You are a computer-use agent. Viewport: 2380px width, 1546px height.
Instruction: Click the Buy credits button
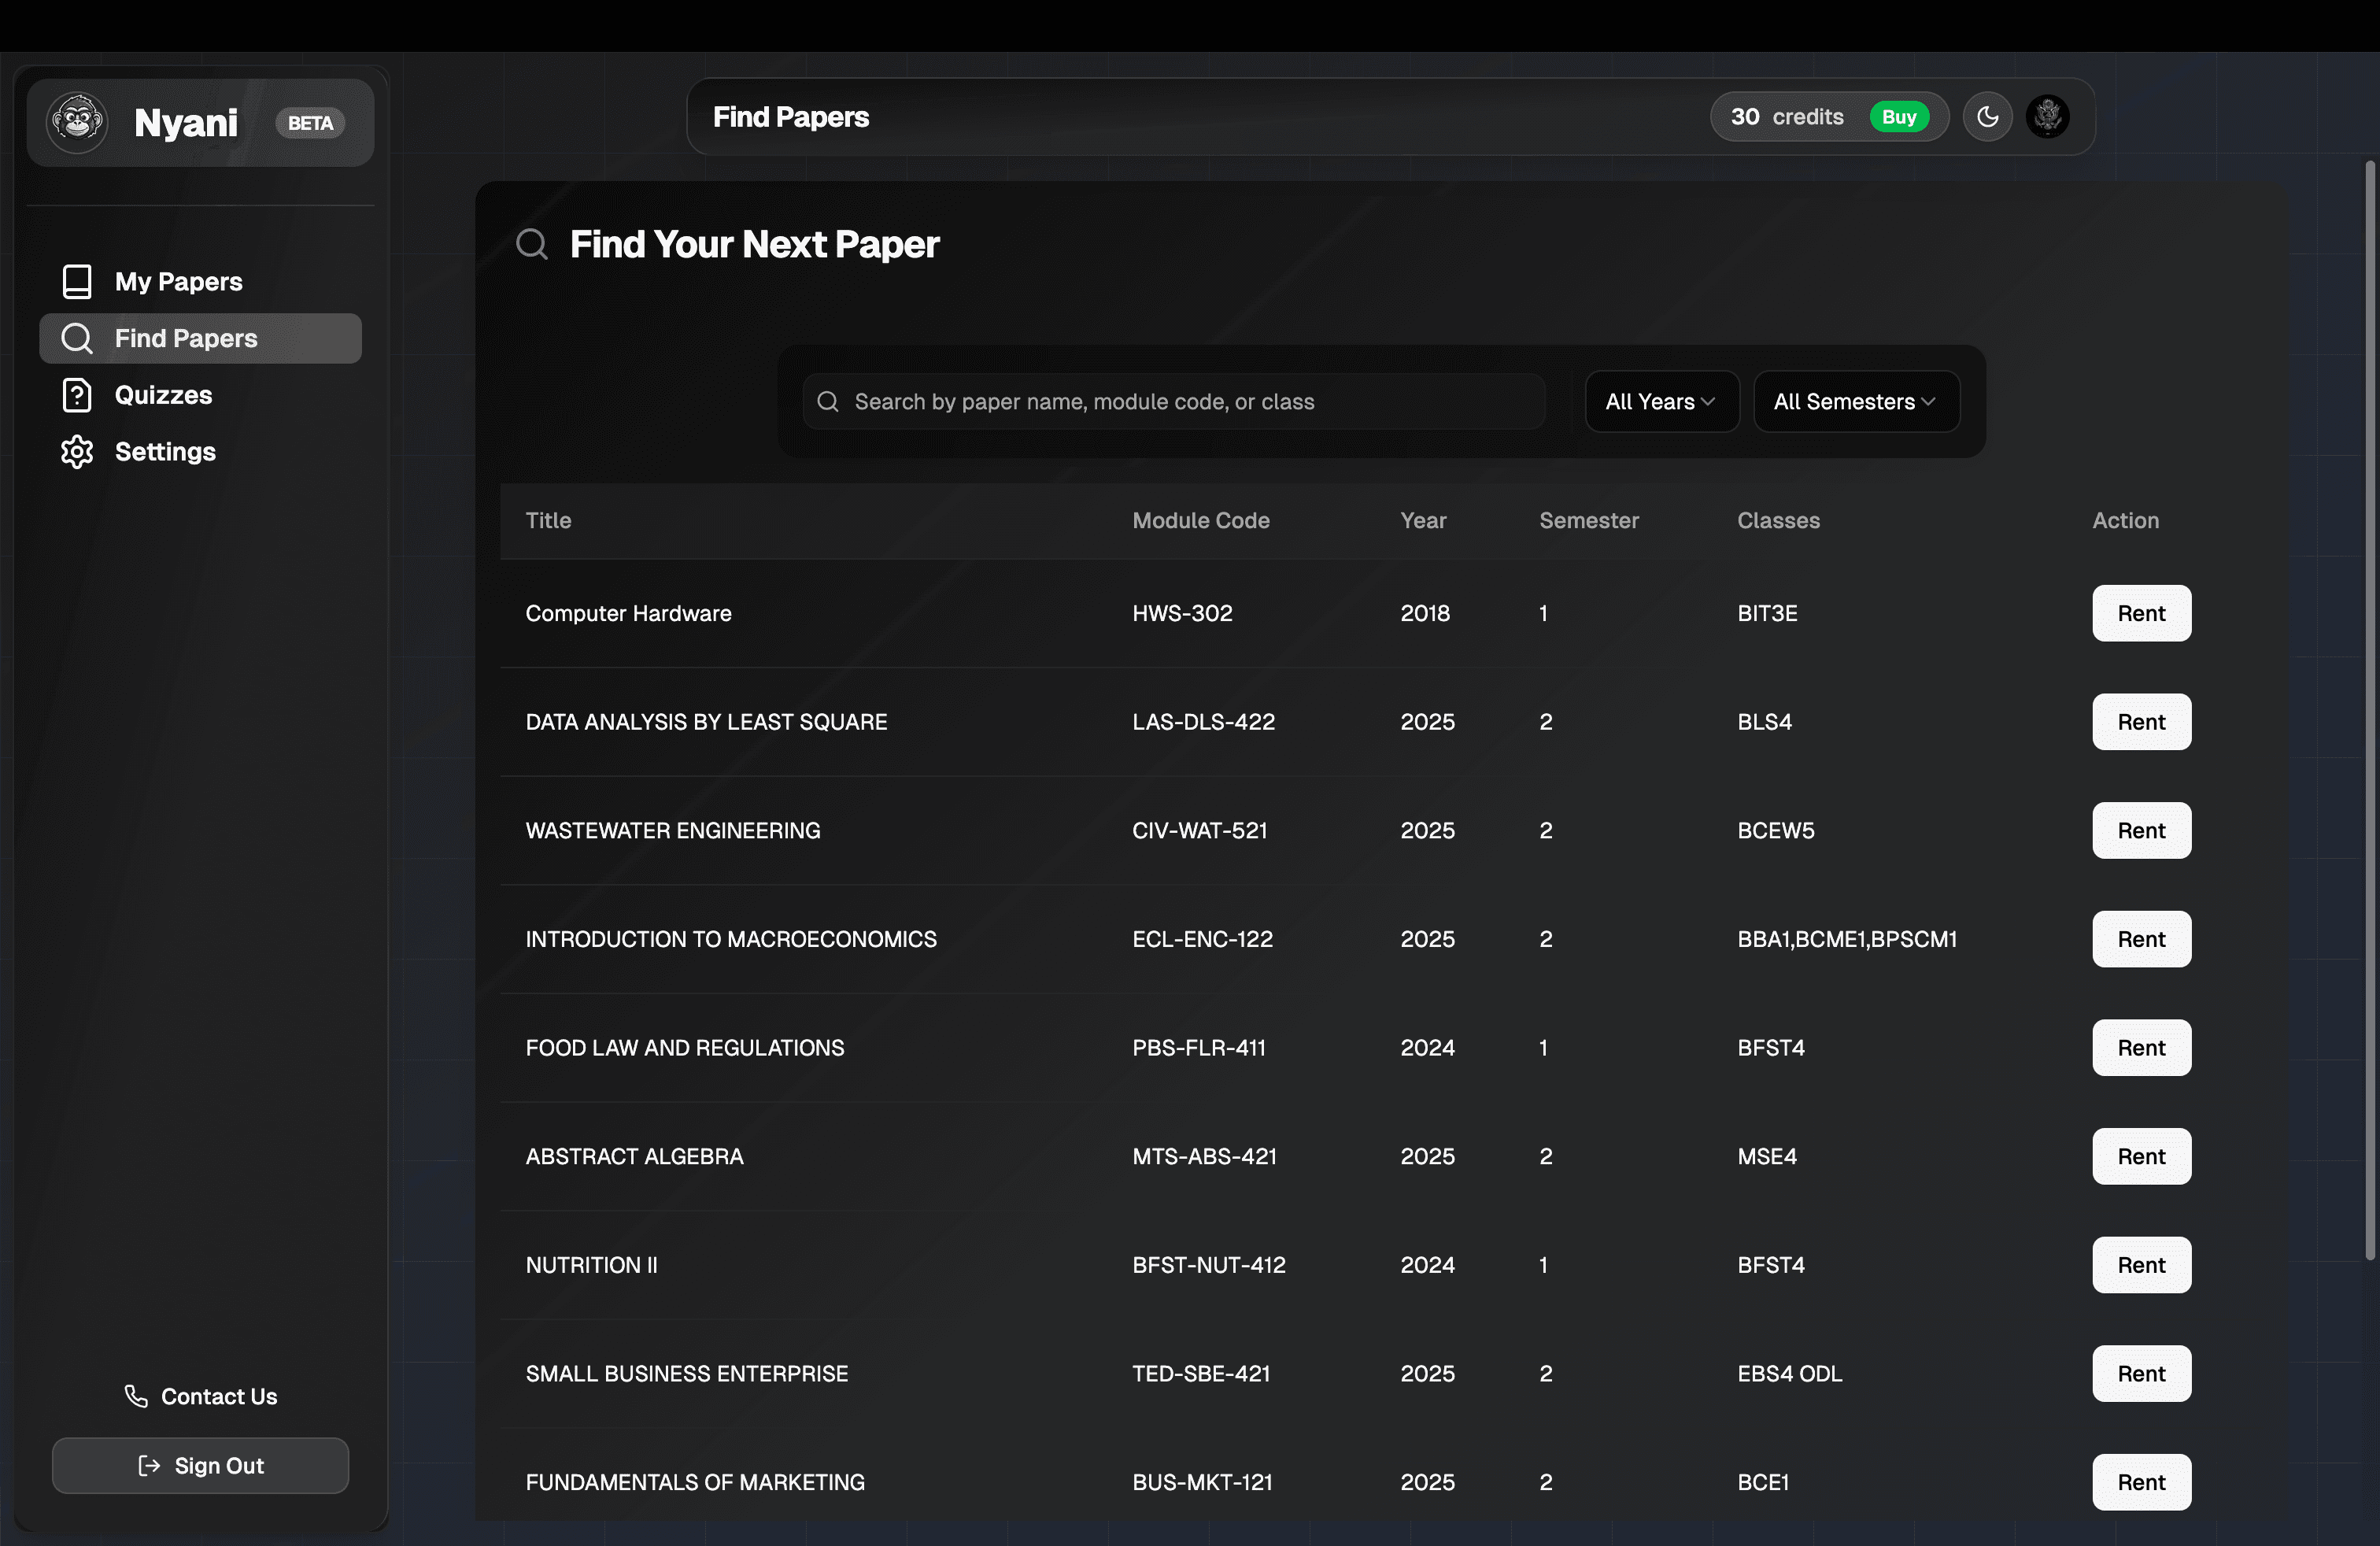tap(1900, 116)
